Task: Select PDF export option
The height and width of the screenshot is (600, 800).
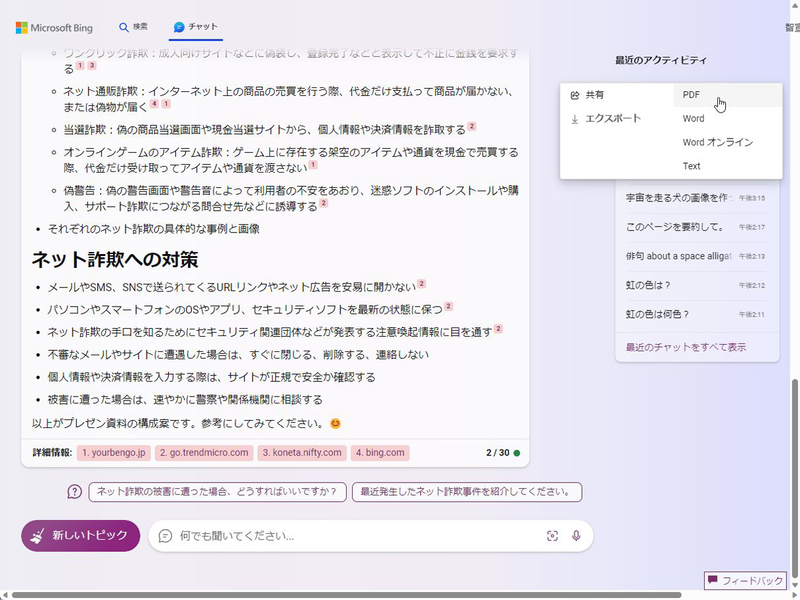Action: pos(692,95)
